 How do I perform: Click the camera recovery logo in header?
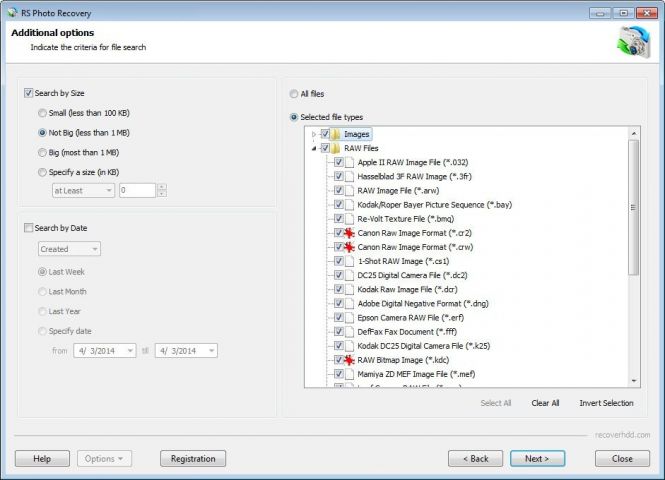click(x=634, y=42)
